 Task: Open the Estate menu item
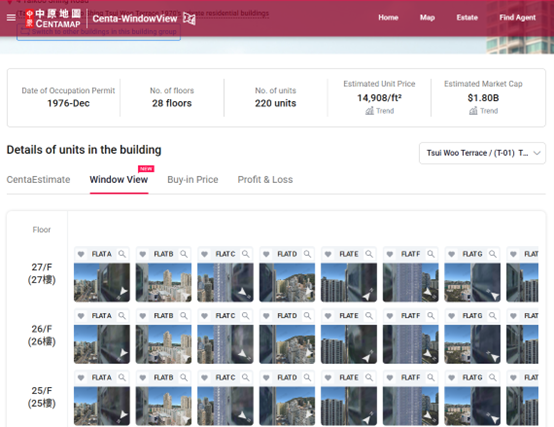(x=467, y=17)
